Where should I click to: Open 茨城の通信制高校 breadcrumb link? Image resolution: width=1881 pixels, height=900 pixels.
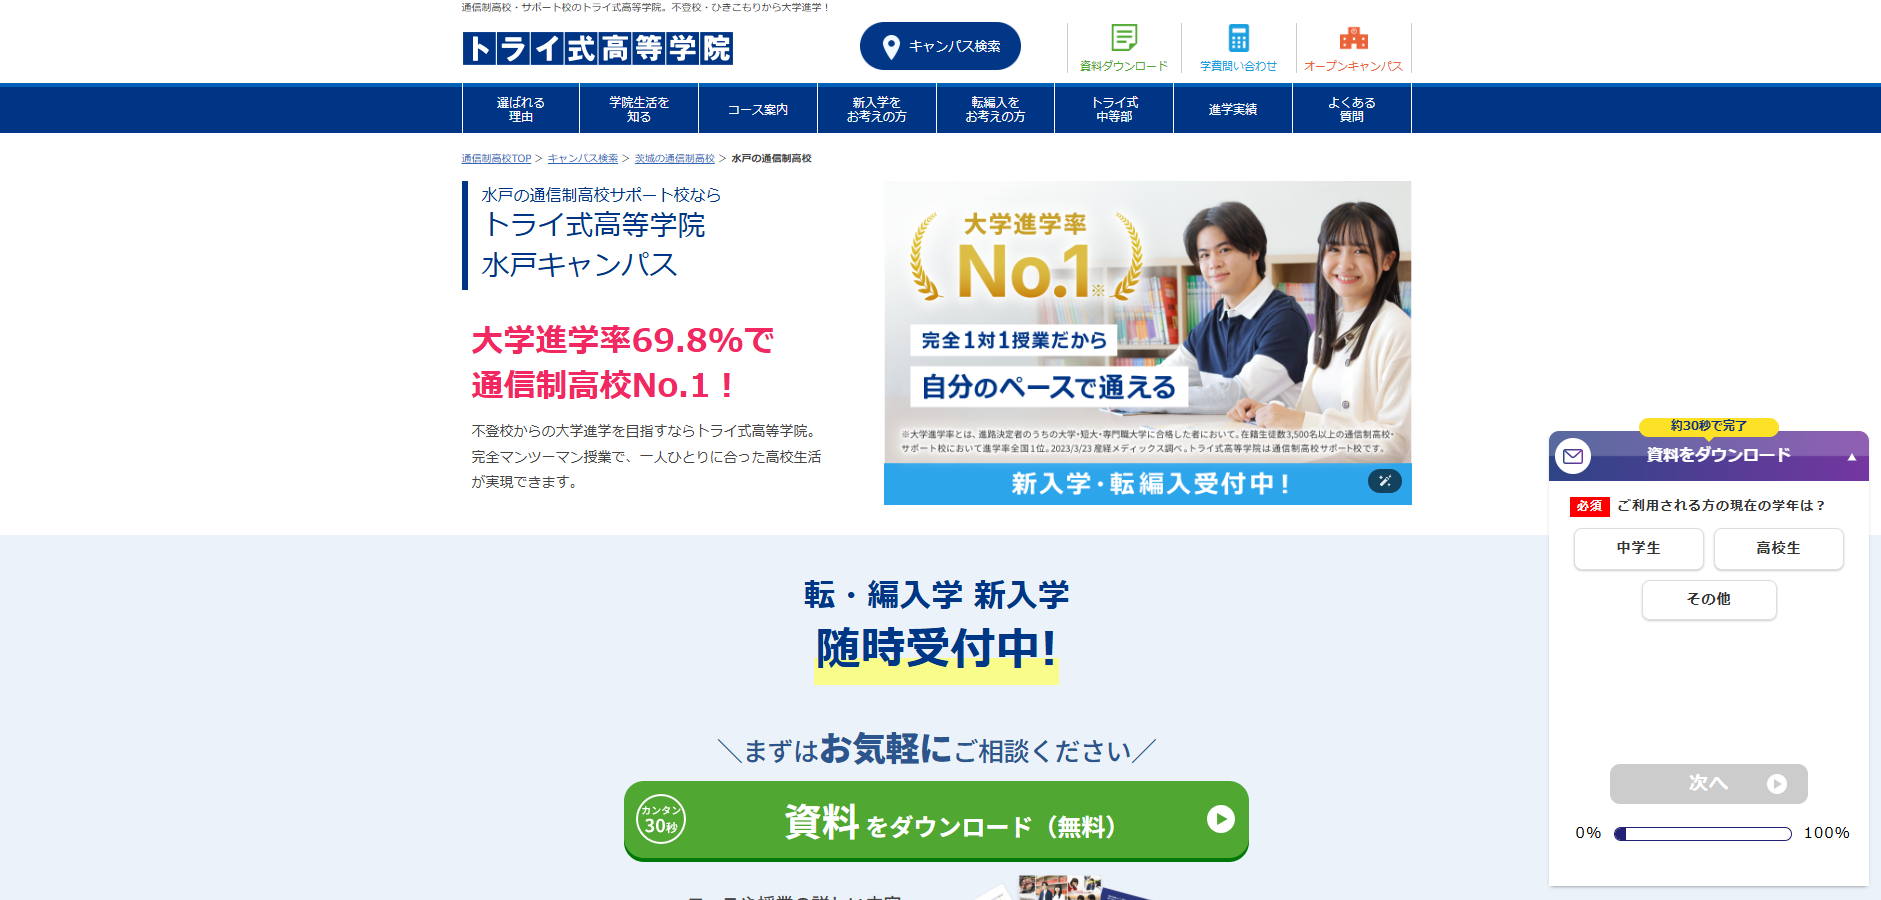(x=674, y=159)
